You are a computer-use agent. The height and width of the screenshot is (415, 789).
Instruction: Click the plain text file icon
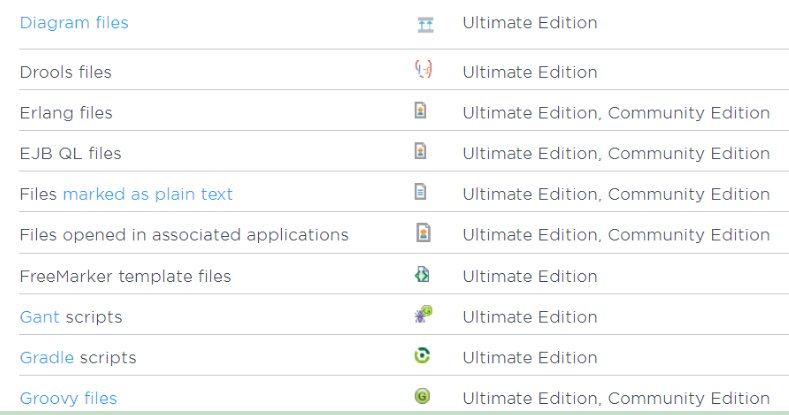(x=421, y=191)
